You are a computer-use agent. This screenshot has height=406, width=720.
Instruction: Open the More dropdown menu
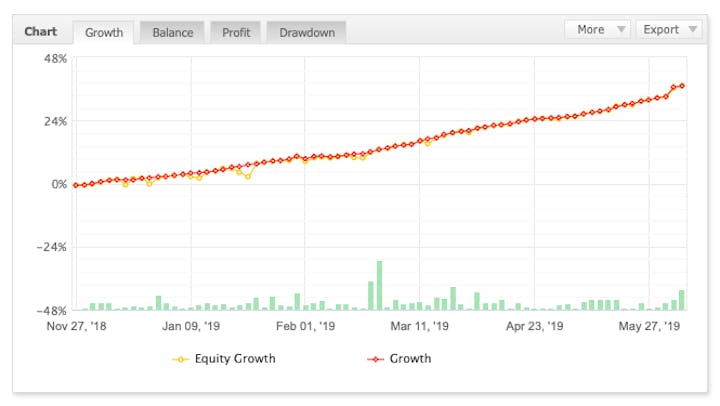[x=597, y=29]
